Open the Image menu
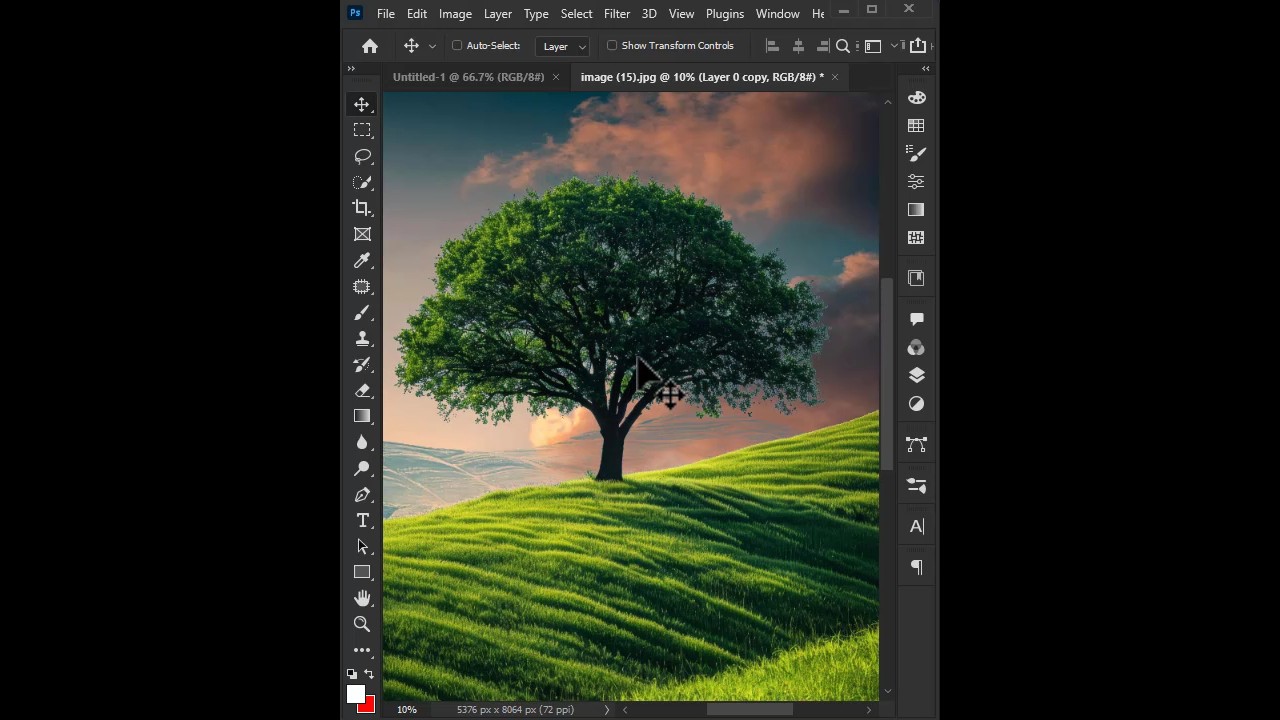This screenshot has width=1280, height=720. pos(455,13)
